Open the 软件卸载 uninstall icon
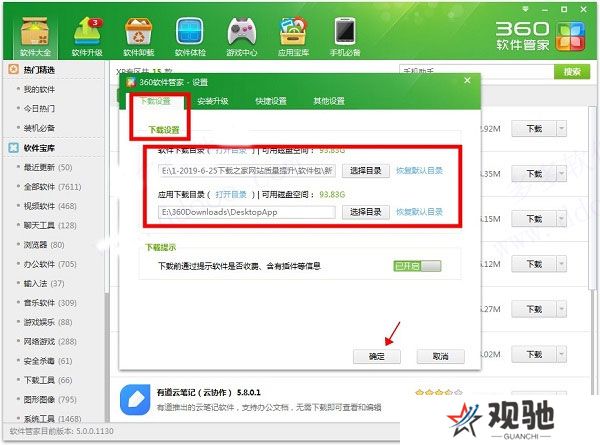 138,37
